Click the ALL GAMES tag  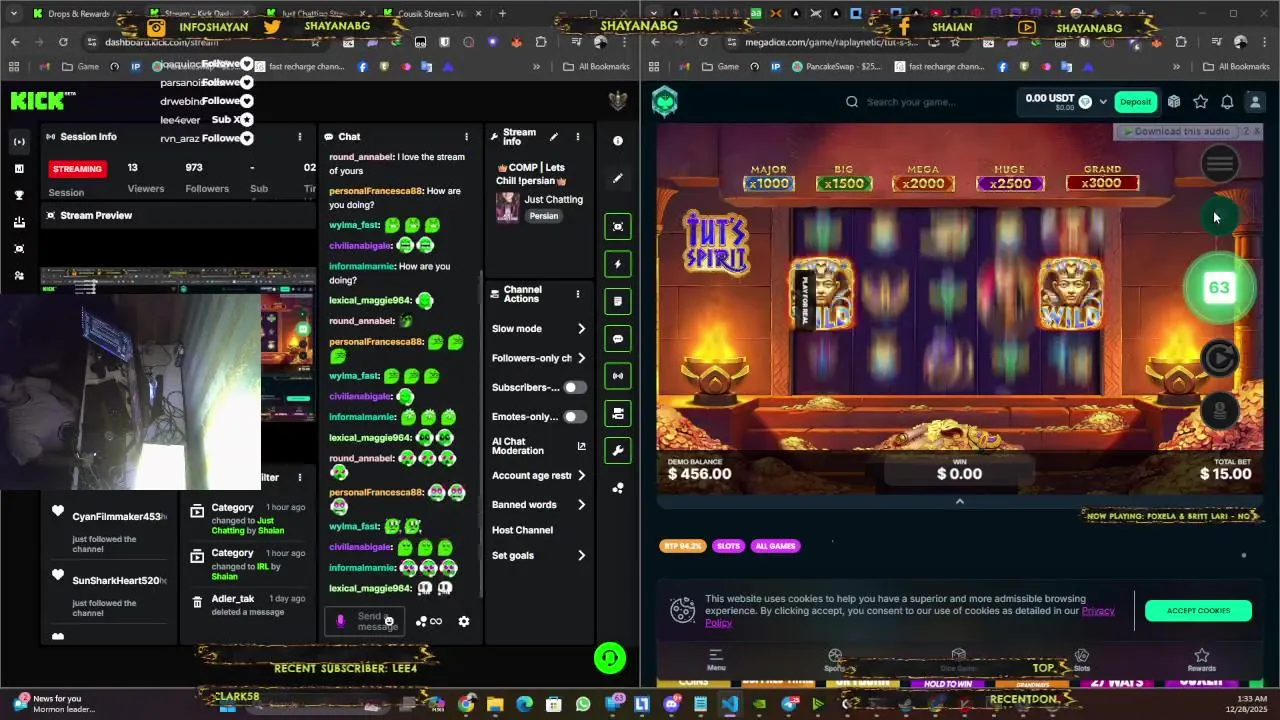tap(775, 546)
